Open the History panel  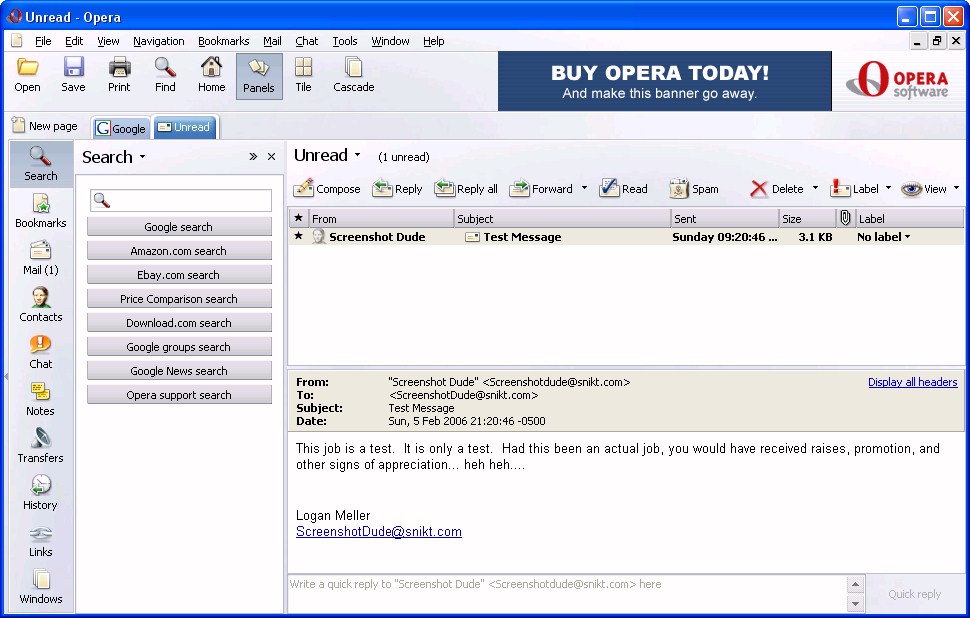[40, 493]
